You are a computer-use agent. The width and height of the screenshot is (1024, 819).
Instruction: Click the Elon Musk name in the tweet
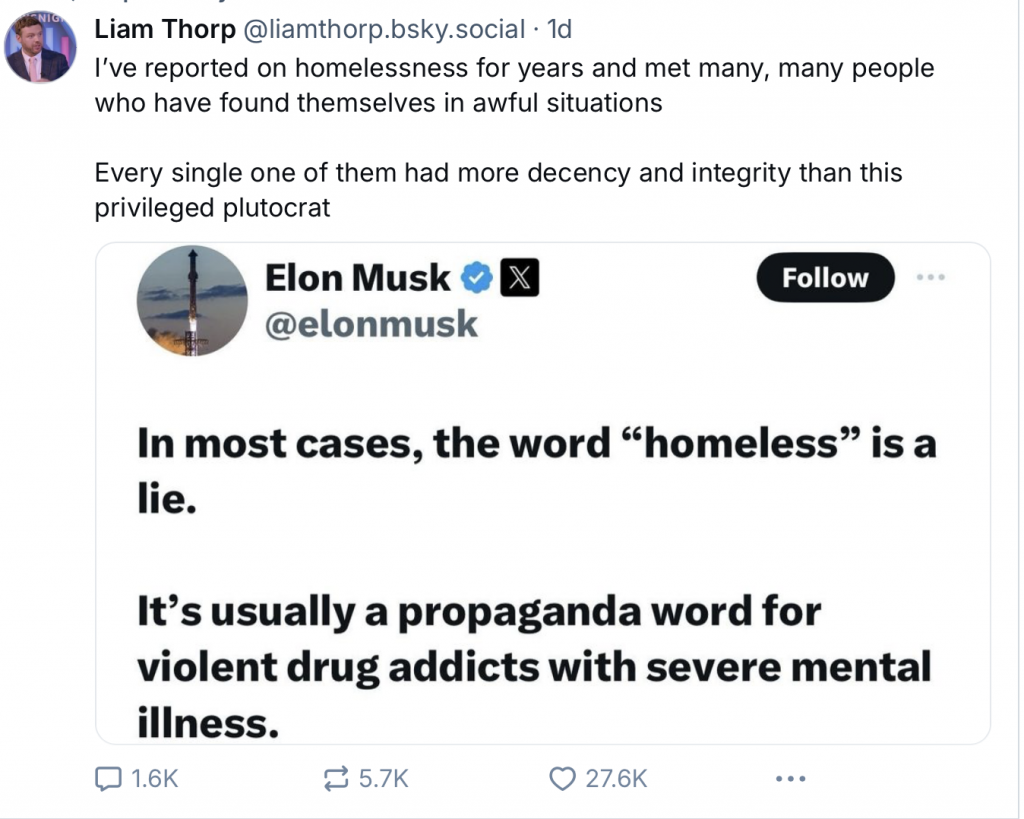[357, 279]
